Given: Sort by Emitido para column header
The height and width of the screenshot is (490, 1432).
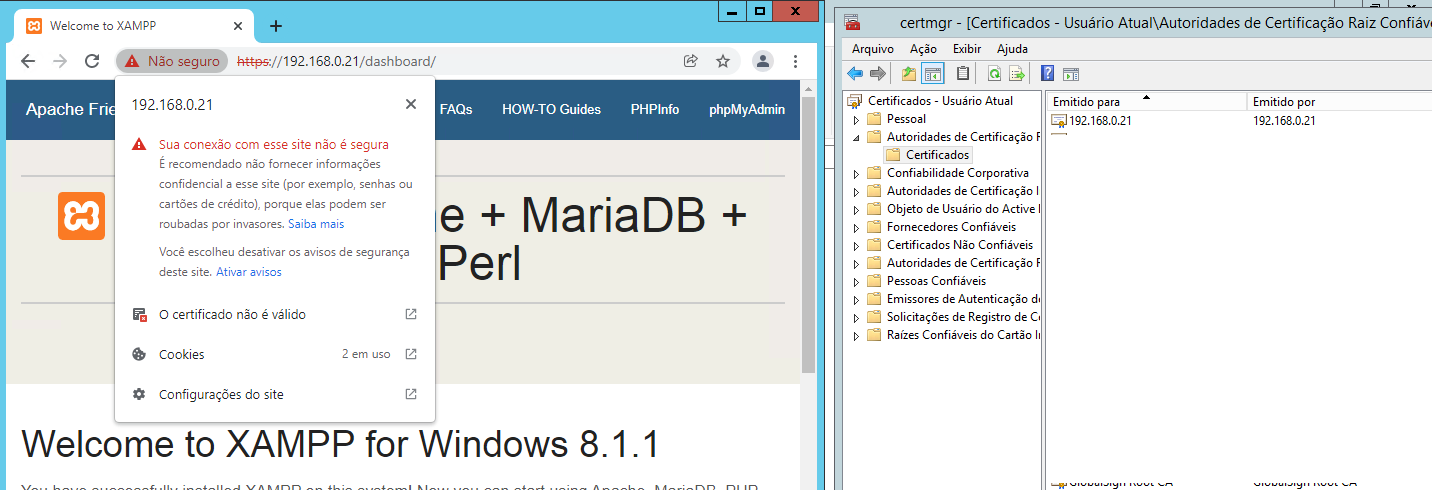Looking at the screenshot, I should tap(1148, 101).
